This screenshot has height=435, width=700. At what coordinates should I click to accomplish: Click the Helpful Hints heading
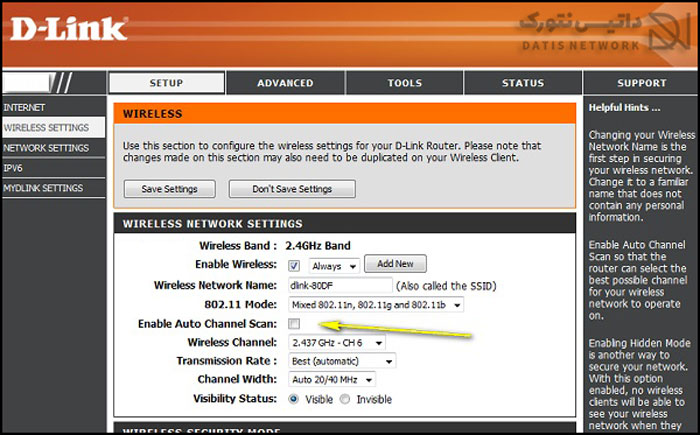(x=624, y=108)
